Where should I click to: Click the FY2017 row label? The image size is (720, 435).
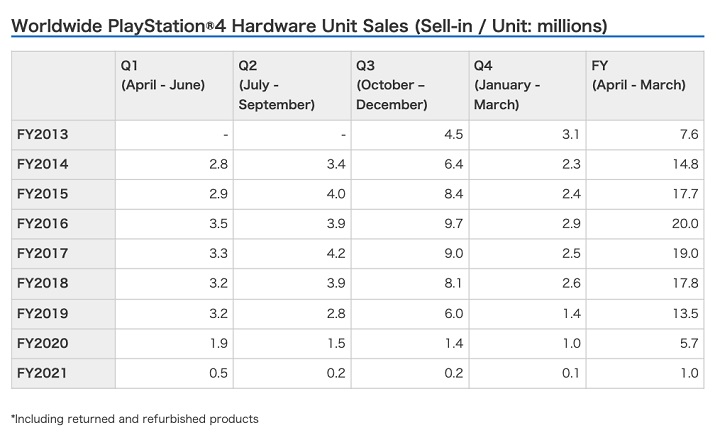pyautogui.click(x=43, y=254)
